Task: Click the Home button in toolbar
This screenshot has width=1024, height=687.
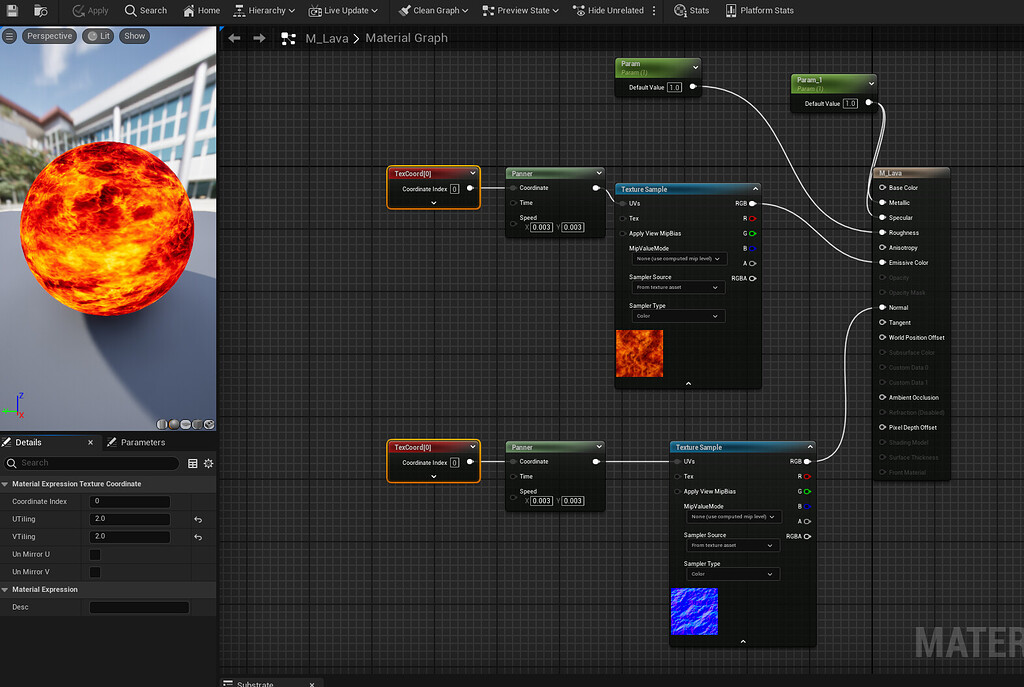Action: 201,10
